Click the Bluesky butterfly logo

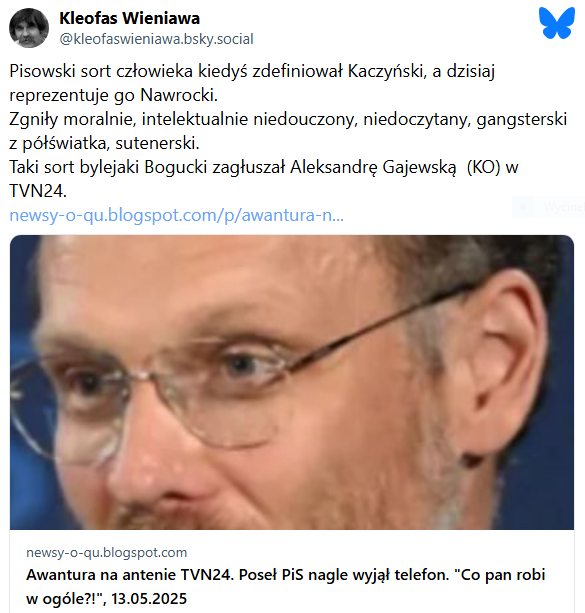pyautogui.click(x=556, y=23)
